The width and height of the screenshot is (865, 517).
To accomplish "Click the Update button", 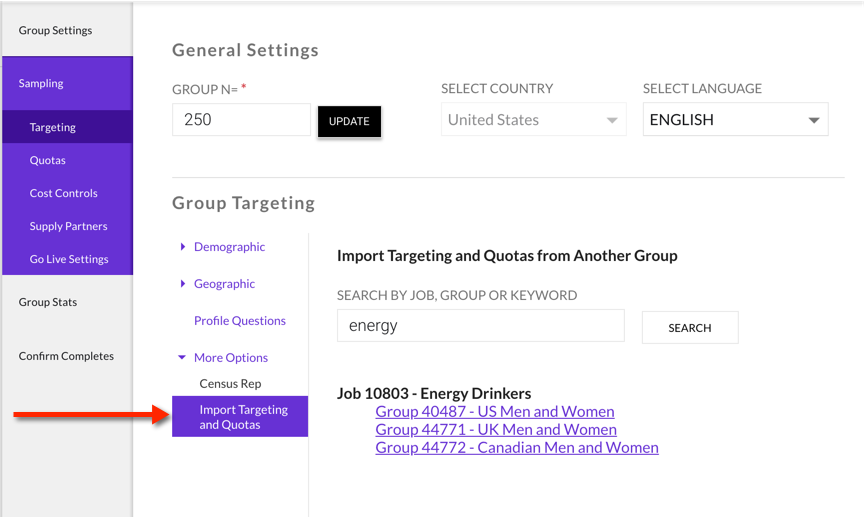I will coord(349,121).
